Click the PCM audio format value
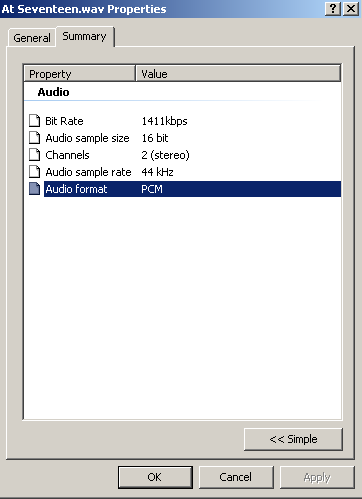Image resolution: width=362 pixels, height=499 pixels. (152, 189)
